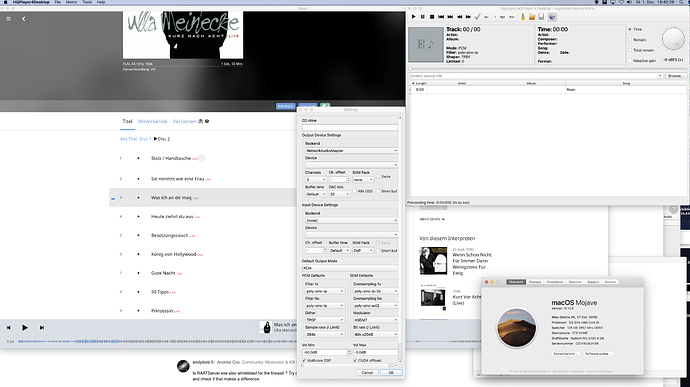Click the CD drive input field

pos(350,128)
